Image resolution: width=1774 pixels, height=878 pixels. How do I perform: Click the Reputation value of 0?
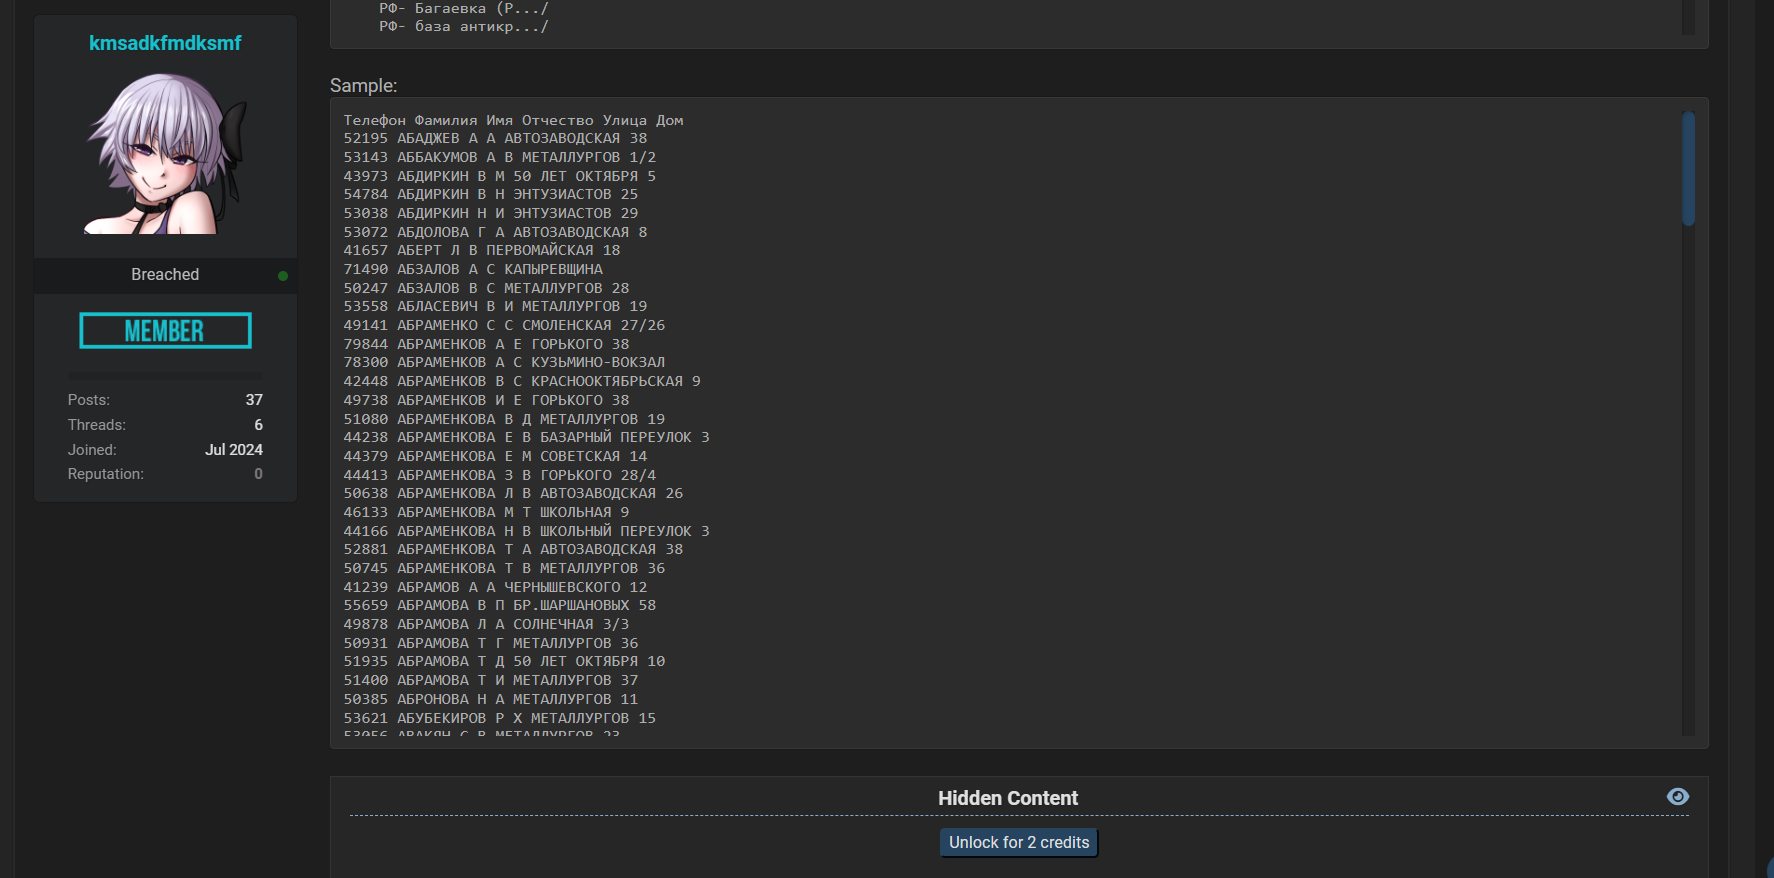click(x=258, y=474)
